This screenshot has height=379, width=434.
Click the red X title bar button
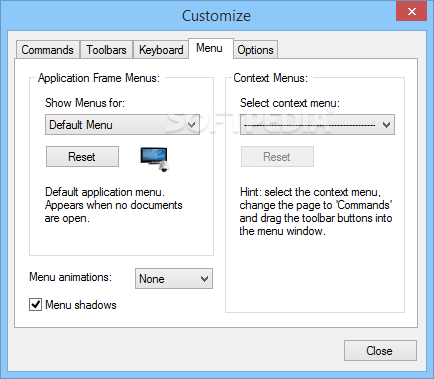(411, 11)
